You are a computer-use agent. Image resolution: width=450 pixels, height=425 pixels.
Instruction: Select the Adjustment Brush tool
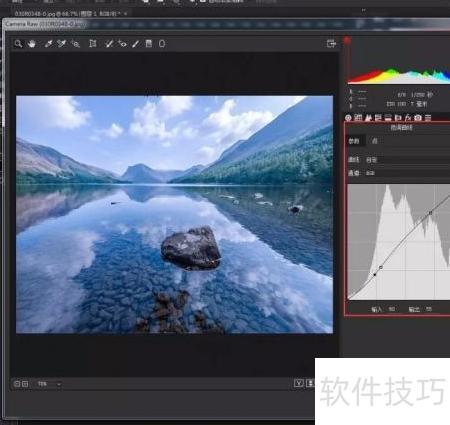135,44
